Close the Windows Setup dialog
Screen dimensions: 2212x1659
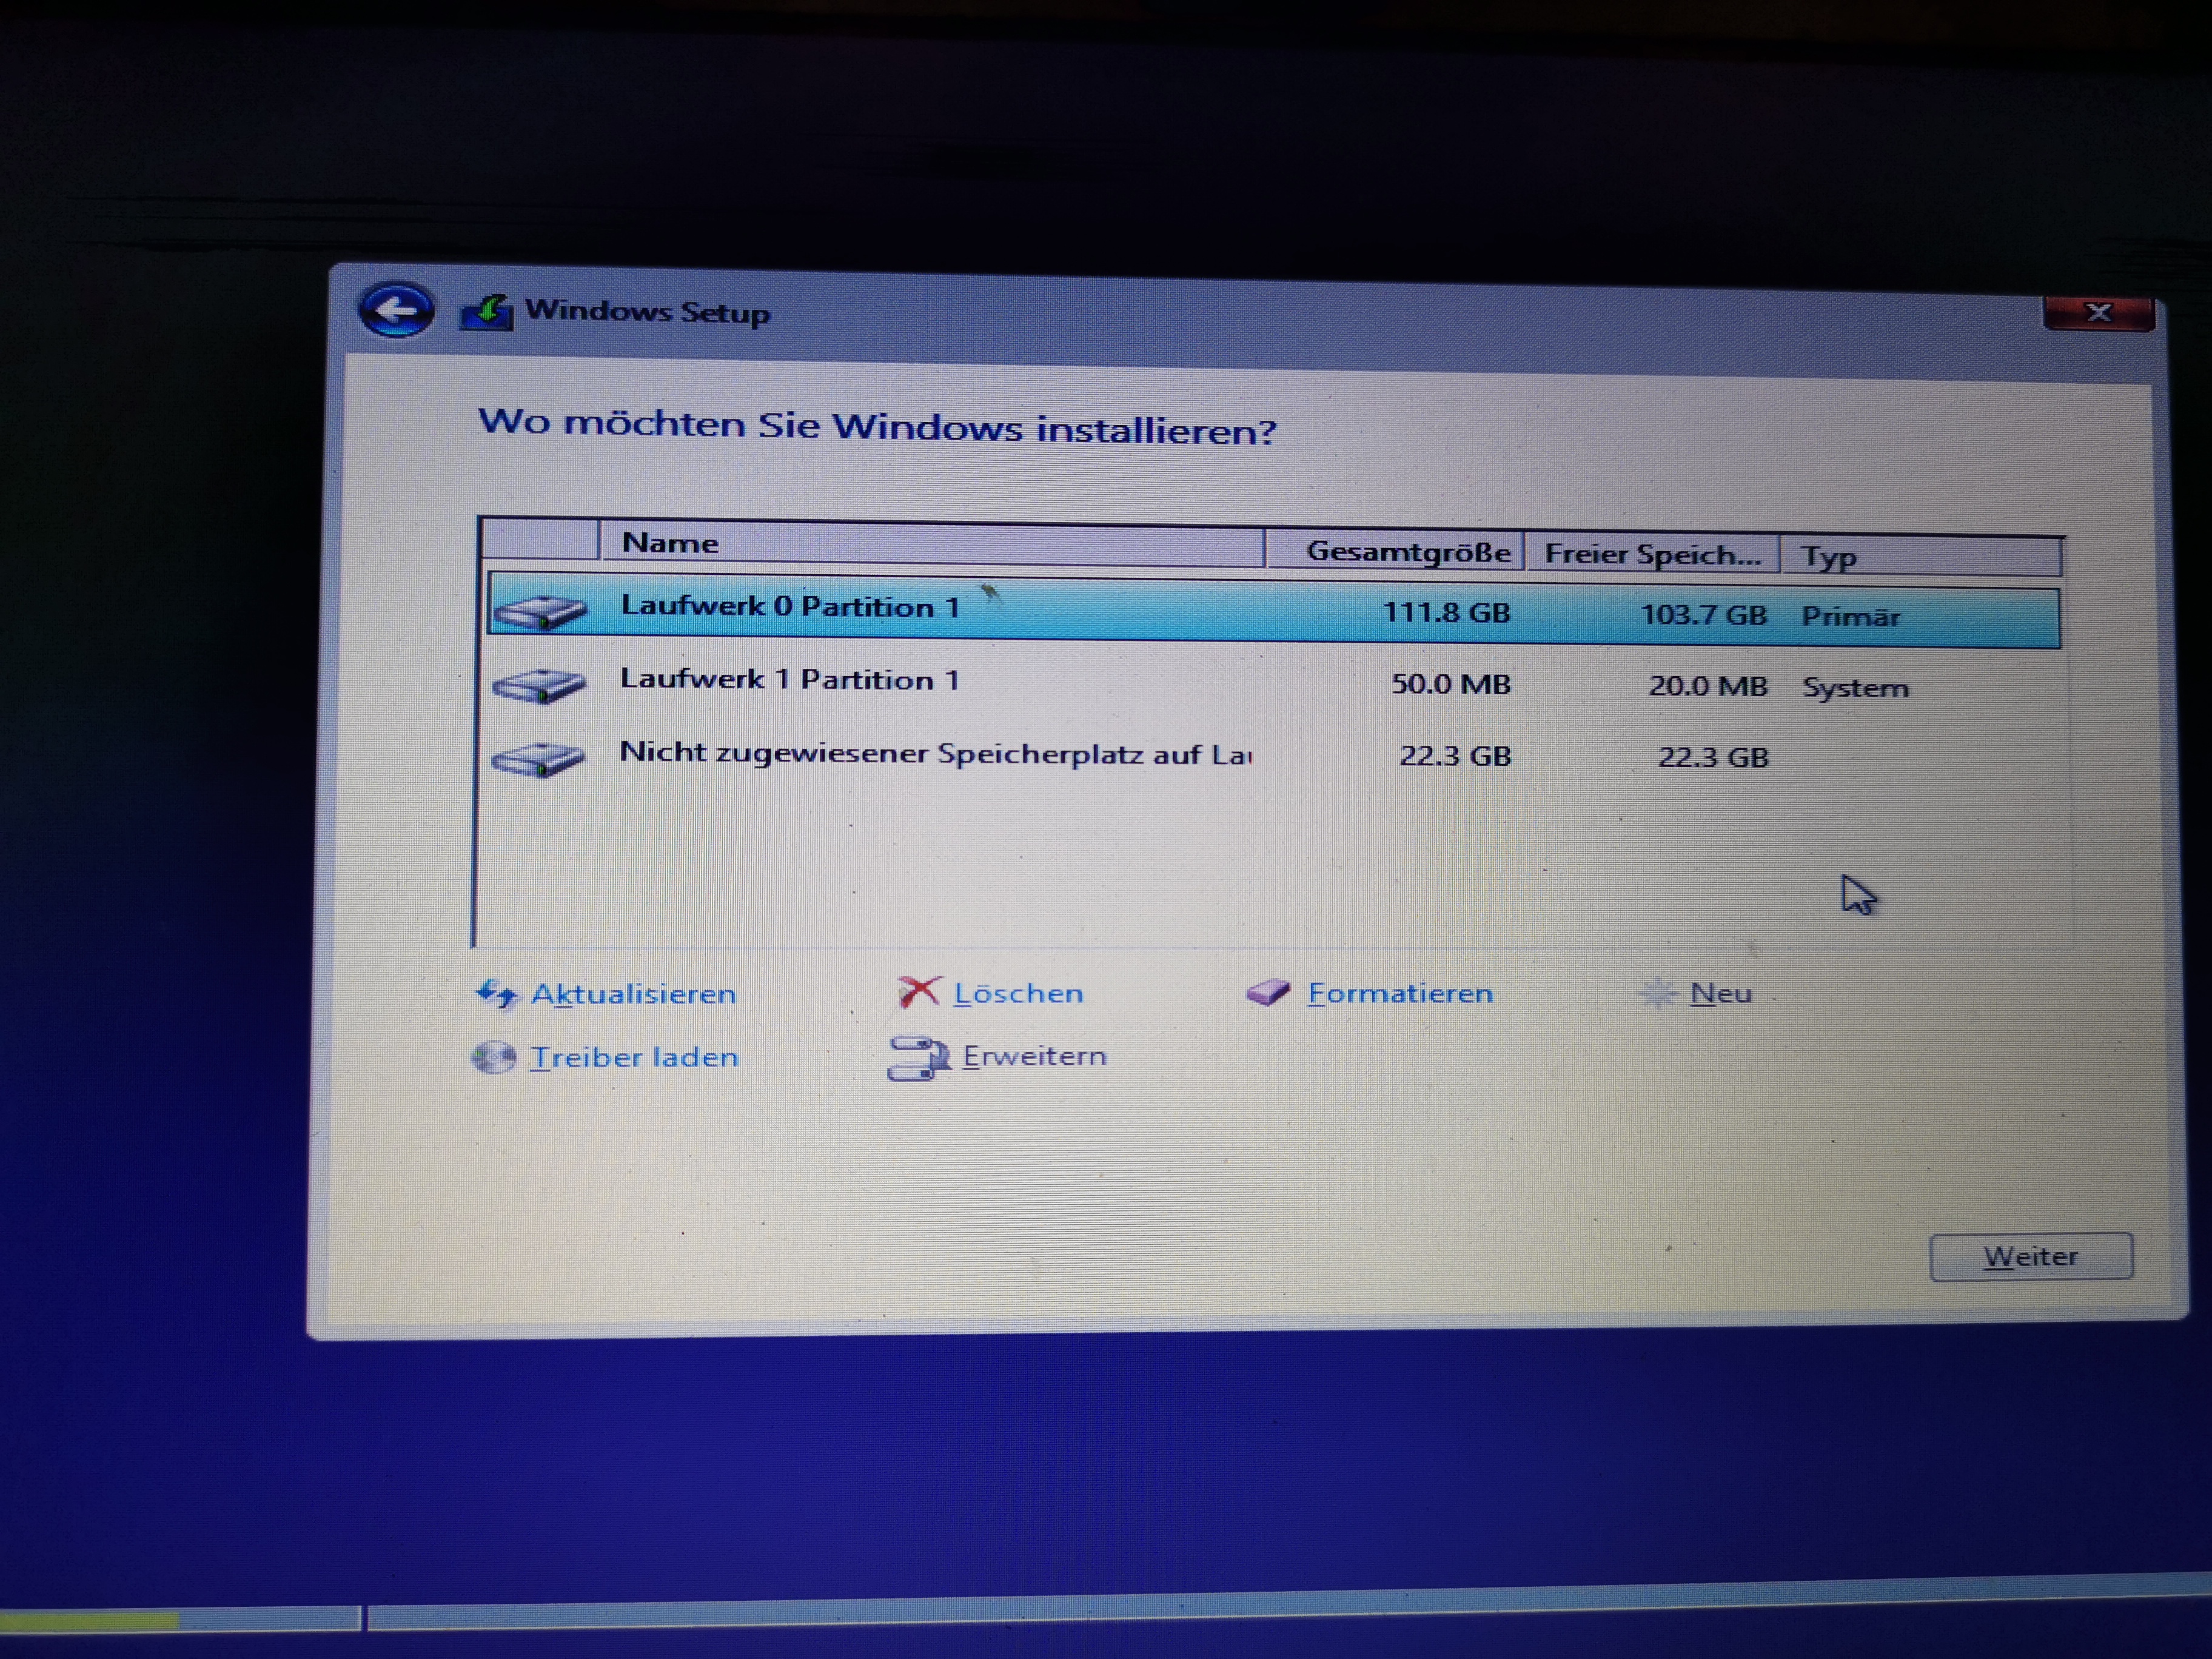(x=2098, y=313)
